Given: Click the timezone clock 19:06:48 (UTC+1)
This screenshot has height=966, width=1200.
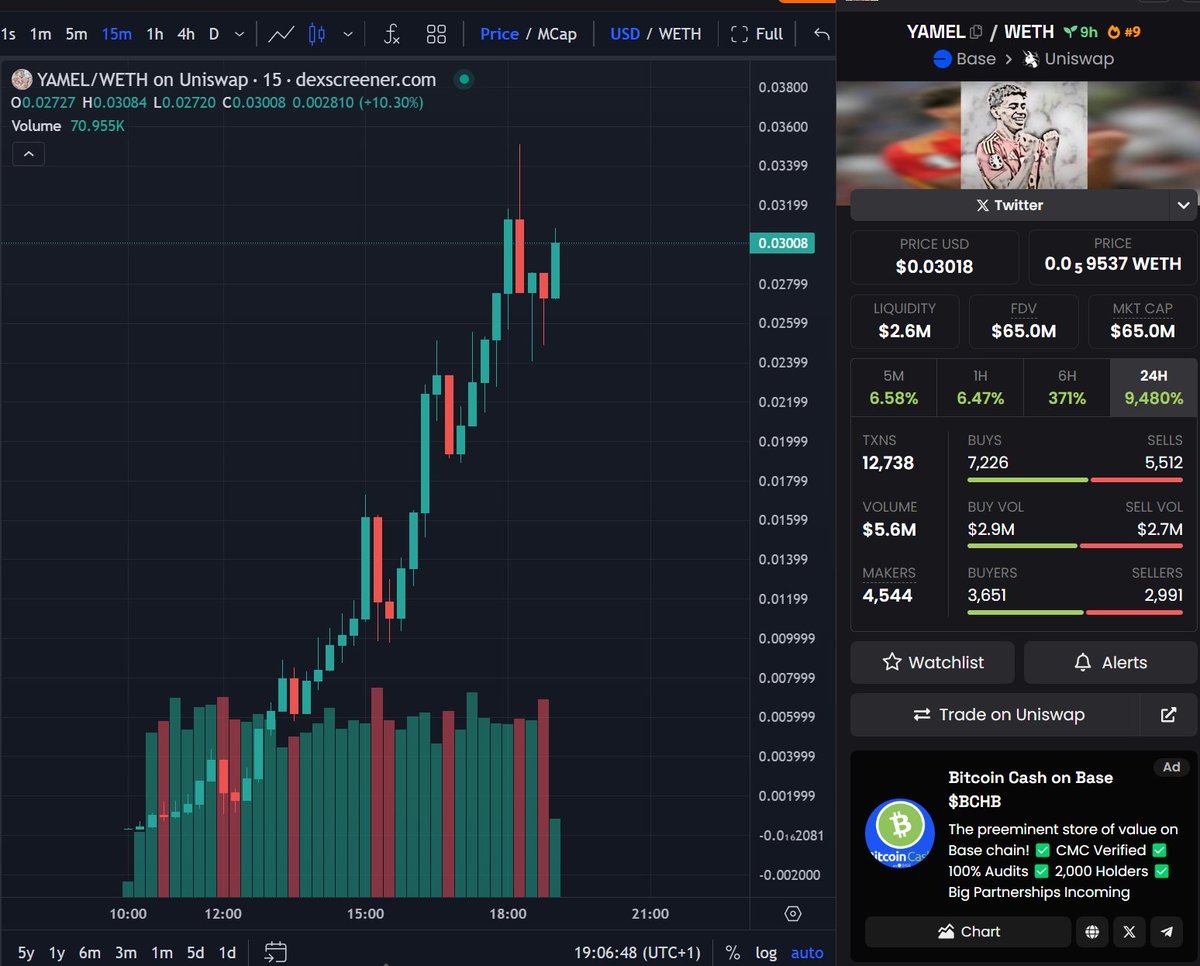Looking at the screenshot, I should [x=638, y=953].
